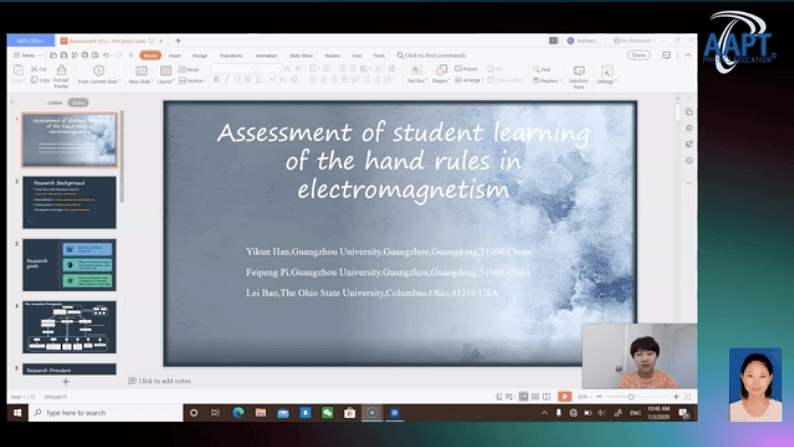Switch to Reading view in status bar
The width and height of the screenshot is (794, 447).
[547, 396]
